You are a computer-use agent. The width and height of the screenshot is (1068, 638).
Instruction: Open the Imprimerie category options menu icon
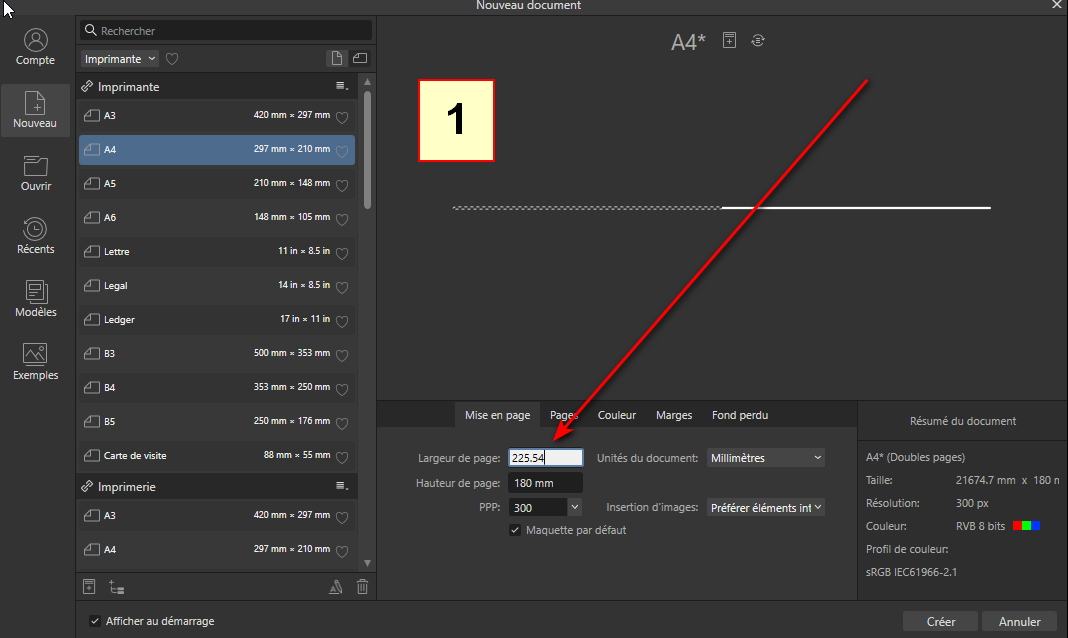pyautogui.click(x=342, y=486)
